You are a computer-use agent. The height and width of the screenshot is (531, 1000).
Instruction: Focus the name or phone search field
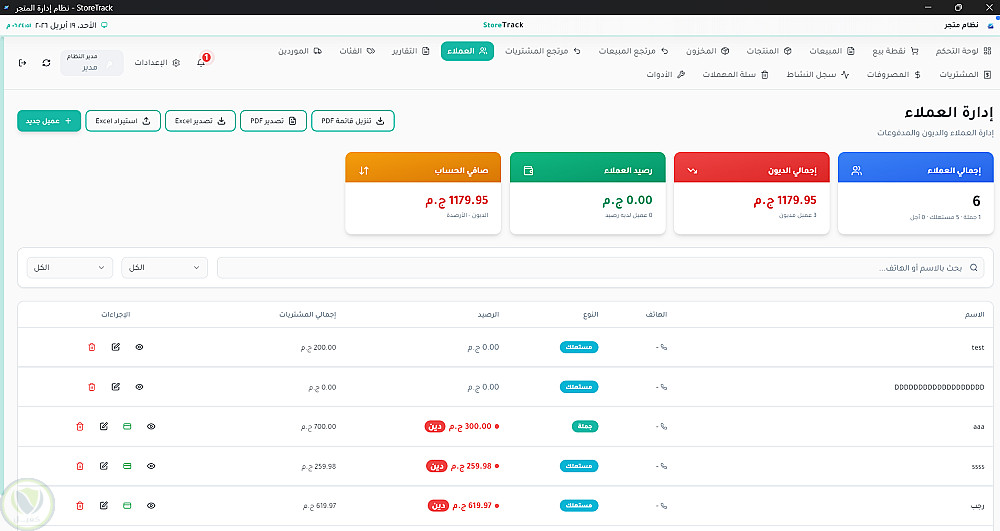coord(600,268)
